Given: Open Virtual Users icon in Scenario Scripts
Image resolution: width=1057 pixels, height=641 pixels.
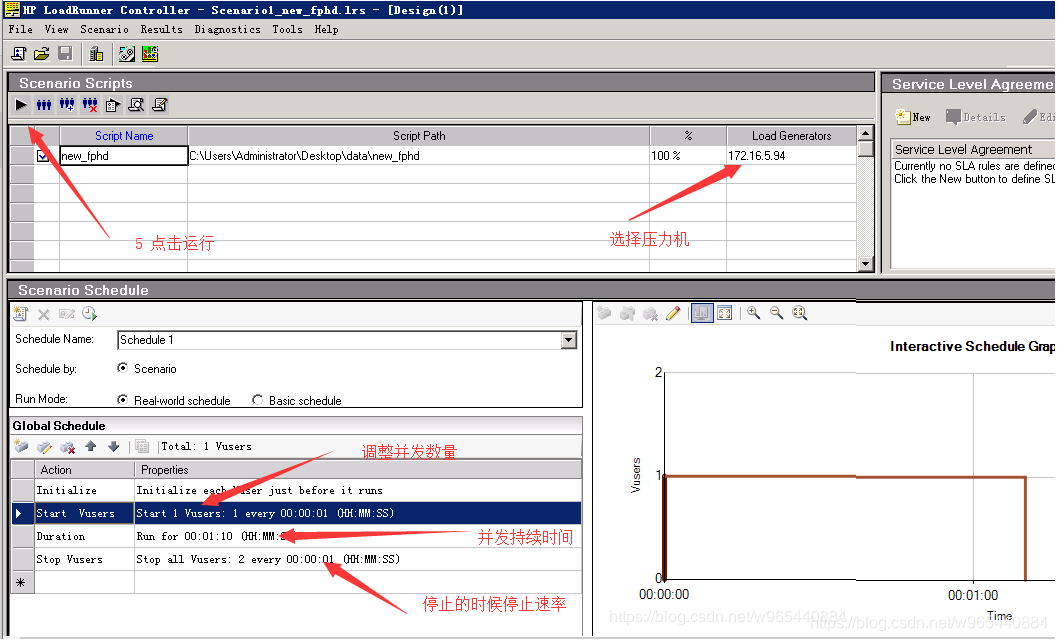Looking at the screenshot, I should [x=44, y=105].
